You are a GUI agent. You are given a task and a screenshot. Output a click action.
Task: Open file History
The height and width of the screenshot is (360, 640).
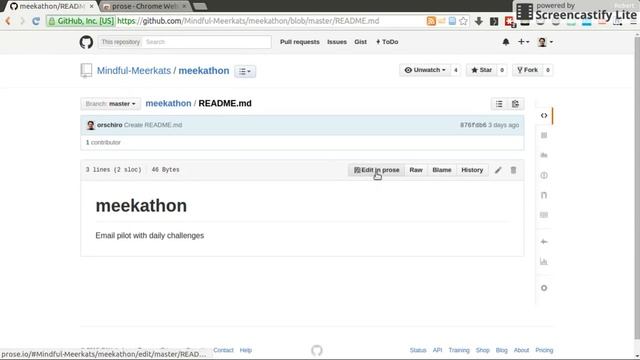[x=472, y=170]
